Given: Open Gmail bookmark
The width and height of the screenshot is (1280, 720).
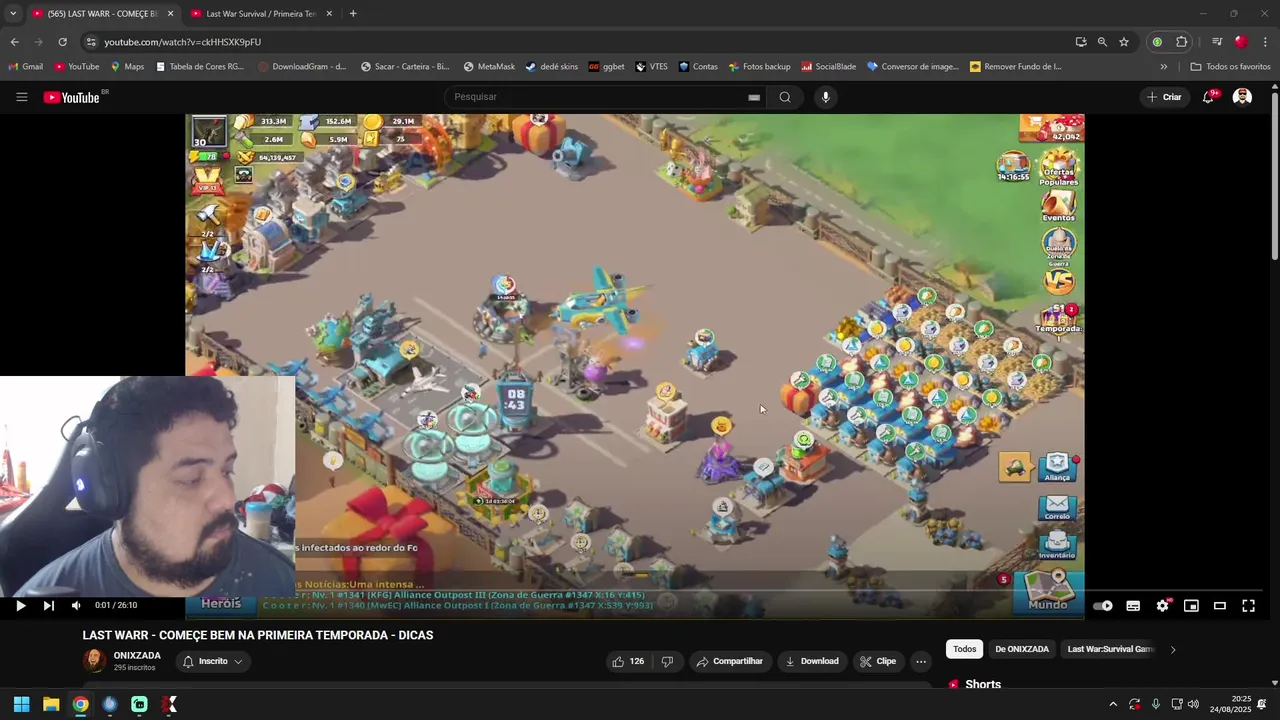Looking at the screenshot, I should (26, 67).
